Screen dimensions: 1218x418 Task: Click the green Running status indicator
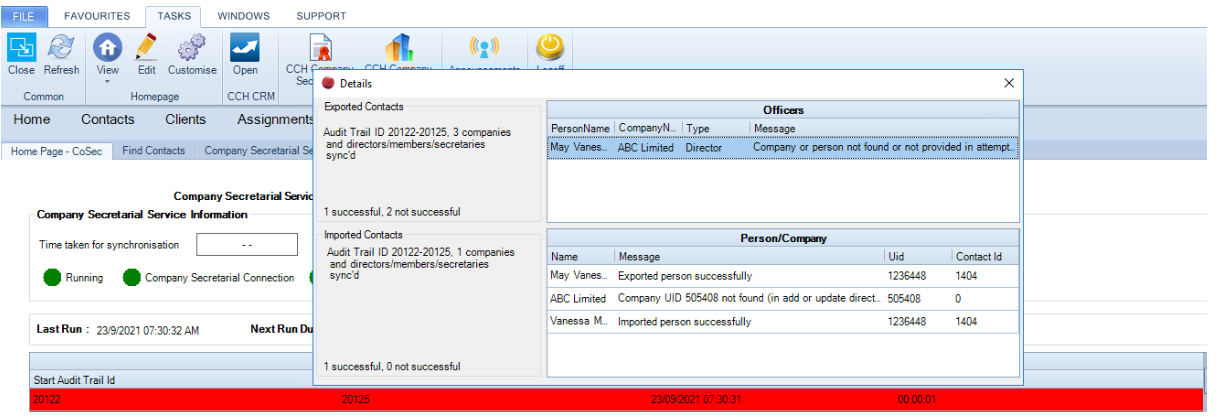point(53,277)
